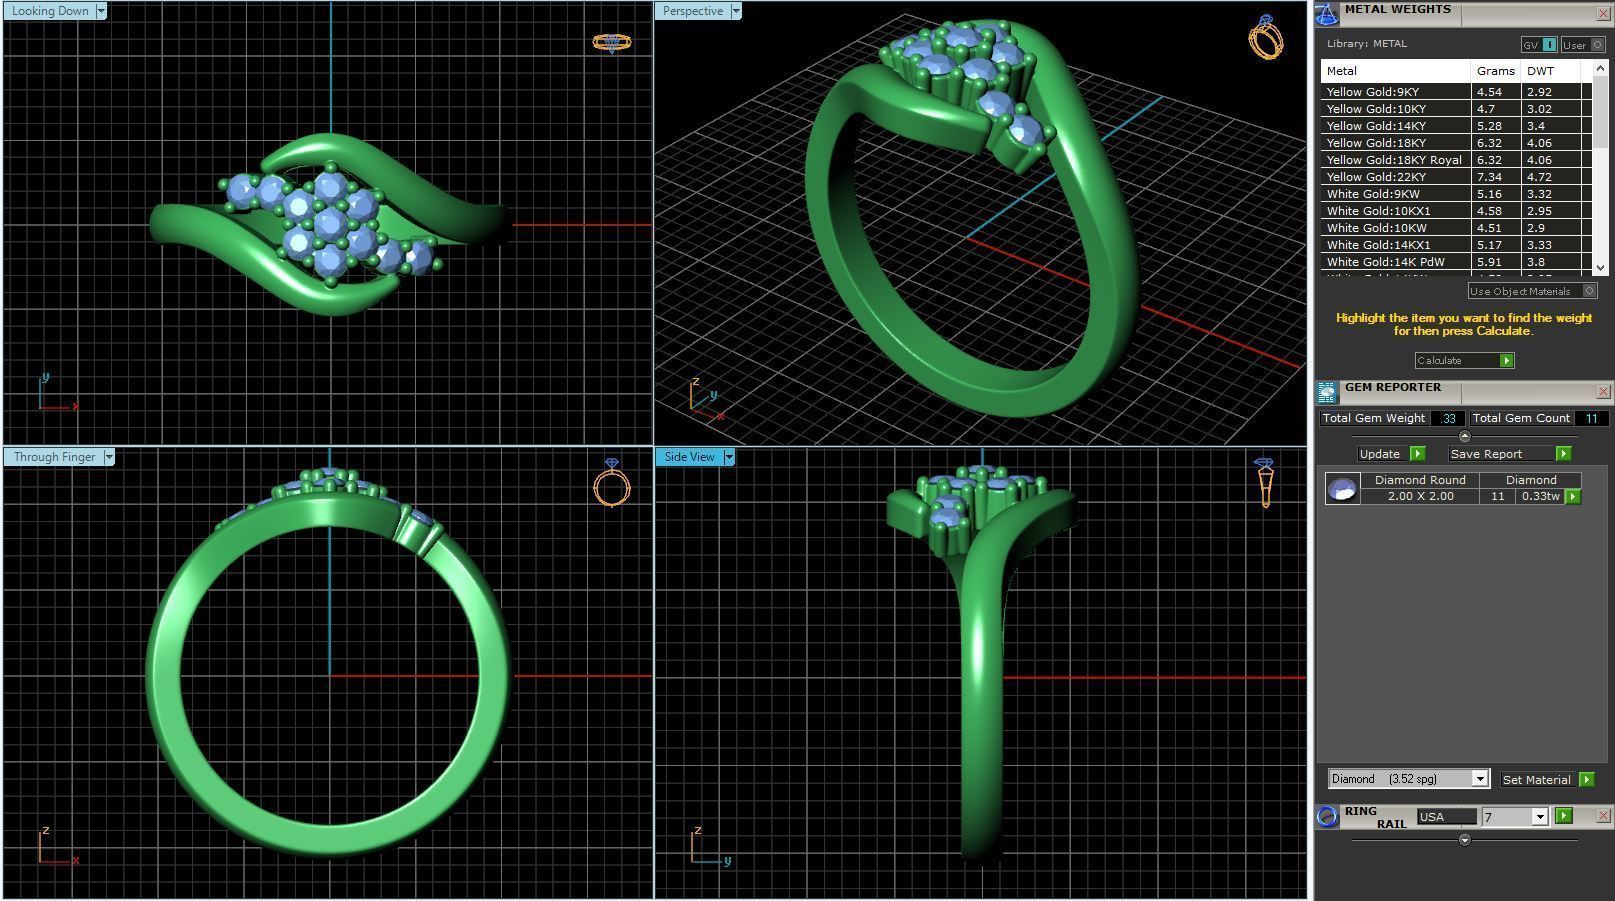Select the White Gold:9KW row
Viewport: 1615px width, 901px height.
[1456, 194]
